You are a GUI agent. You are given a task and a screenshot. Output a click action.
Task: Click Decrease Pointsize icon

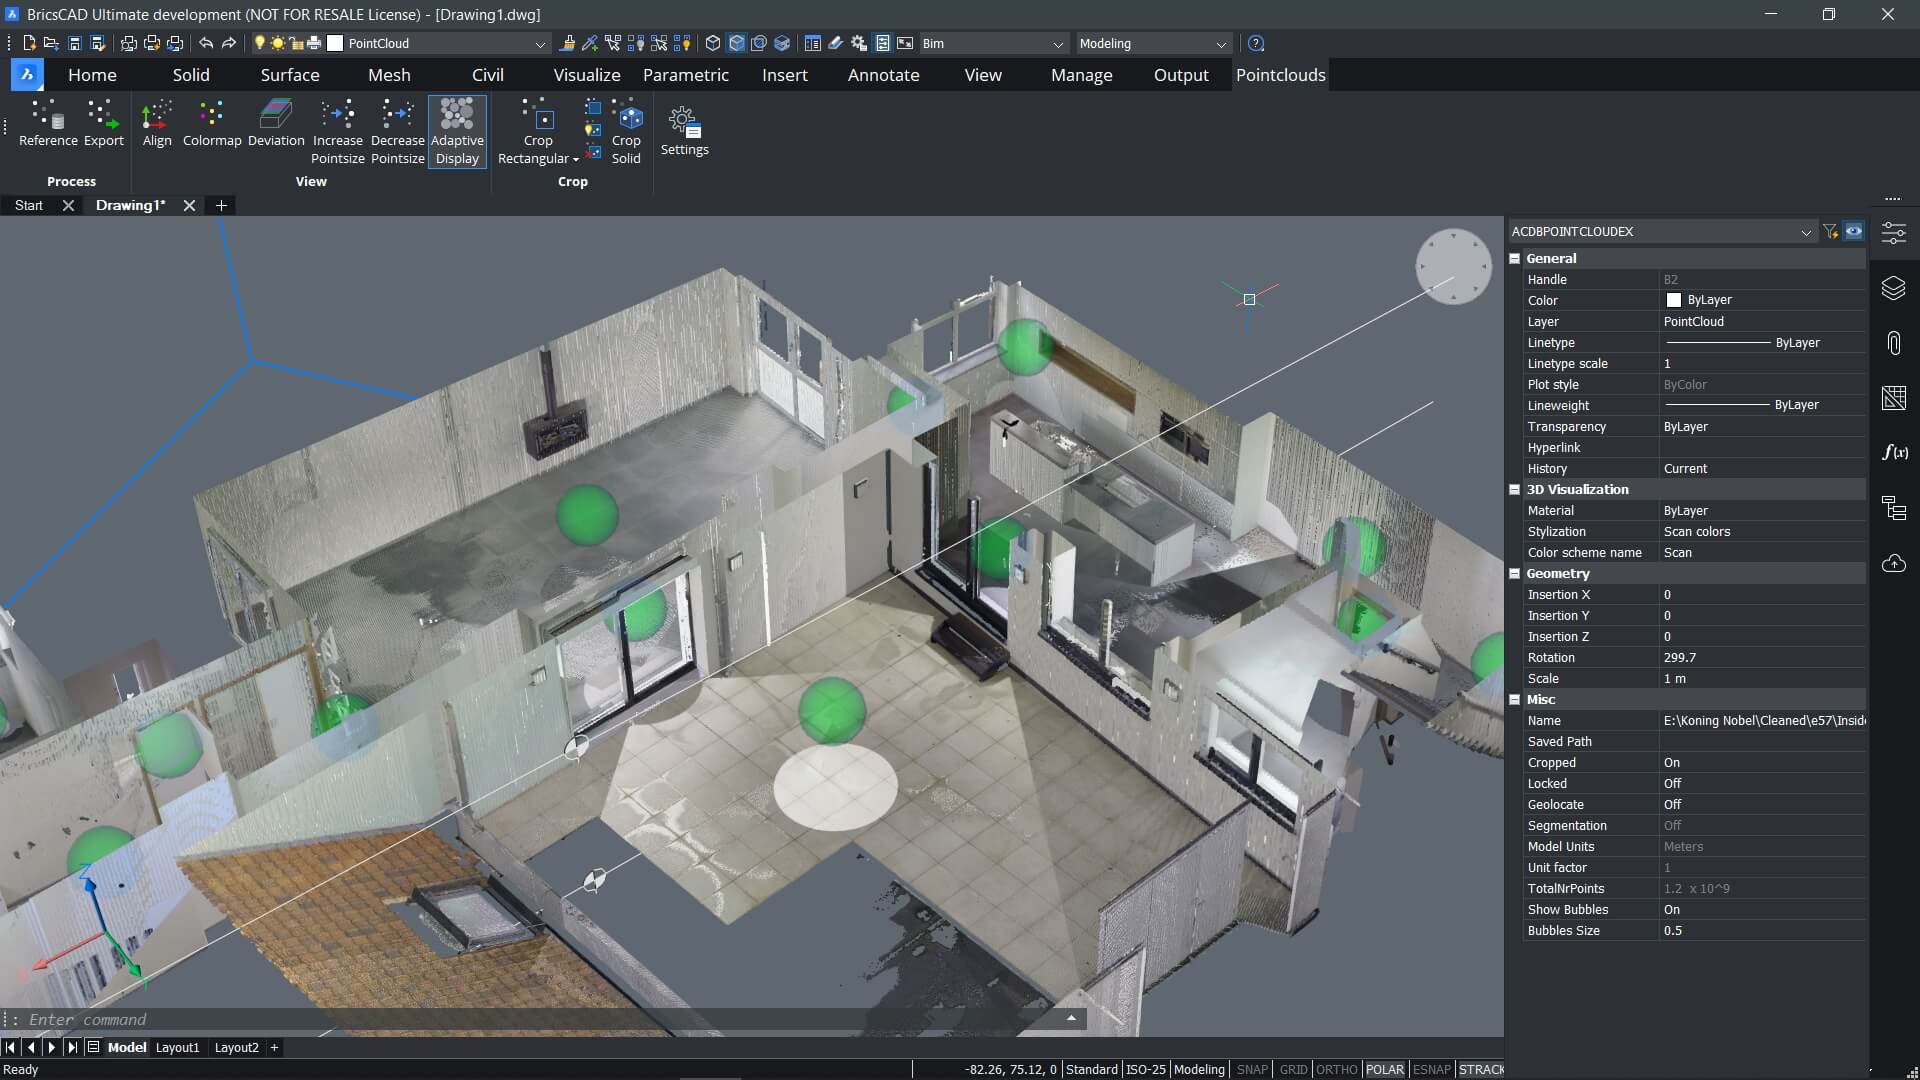coord(397,115)
